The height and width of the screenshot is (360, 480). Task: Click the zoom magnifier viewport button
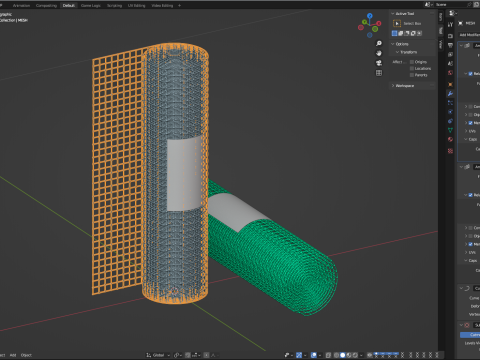pos(379,44)
